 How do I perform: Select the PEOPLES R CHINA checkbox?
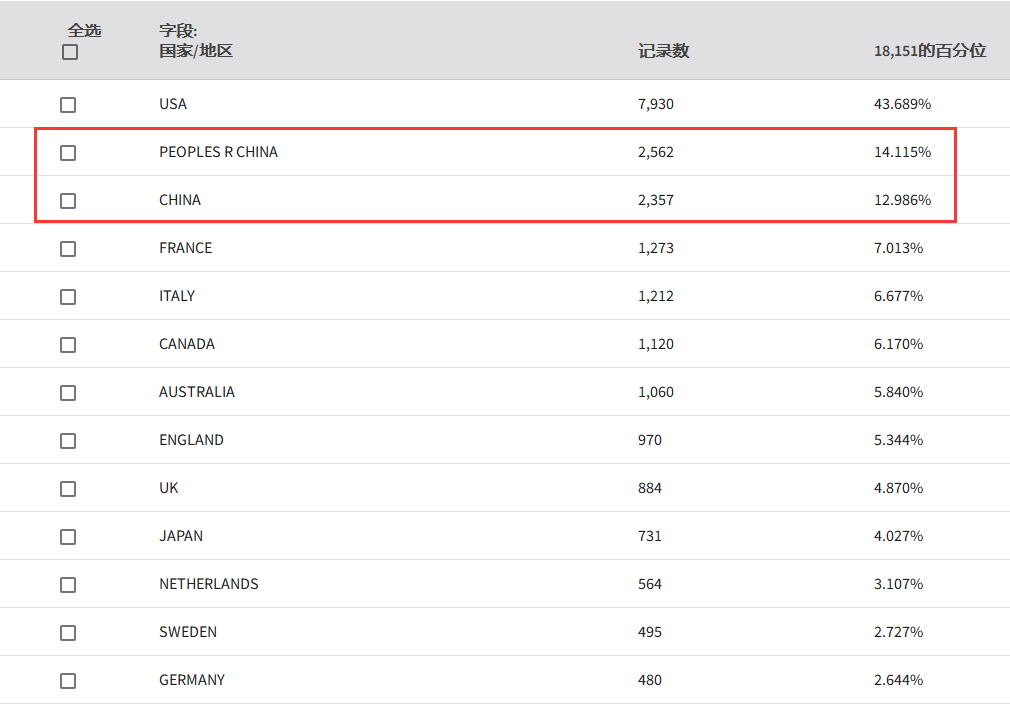68,153
